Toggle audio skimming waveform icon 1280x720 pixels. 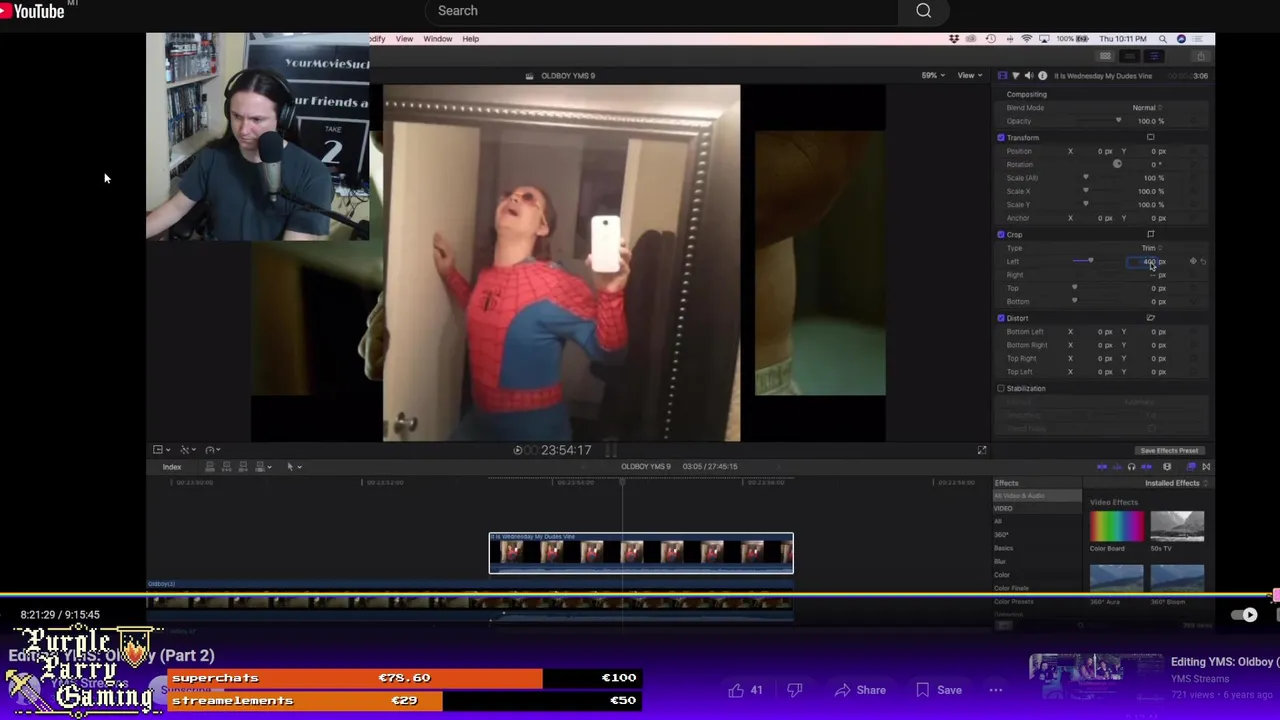pyautogui.click(x=1117, y=467)
